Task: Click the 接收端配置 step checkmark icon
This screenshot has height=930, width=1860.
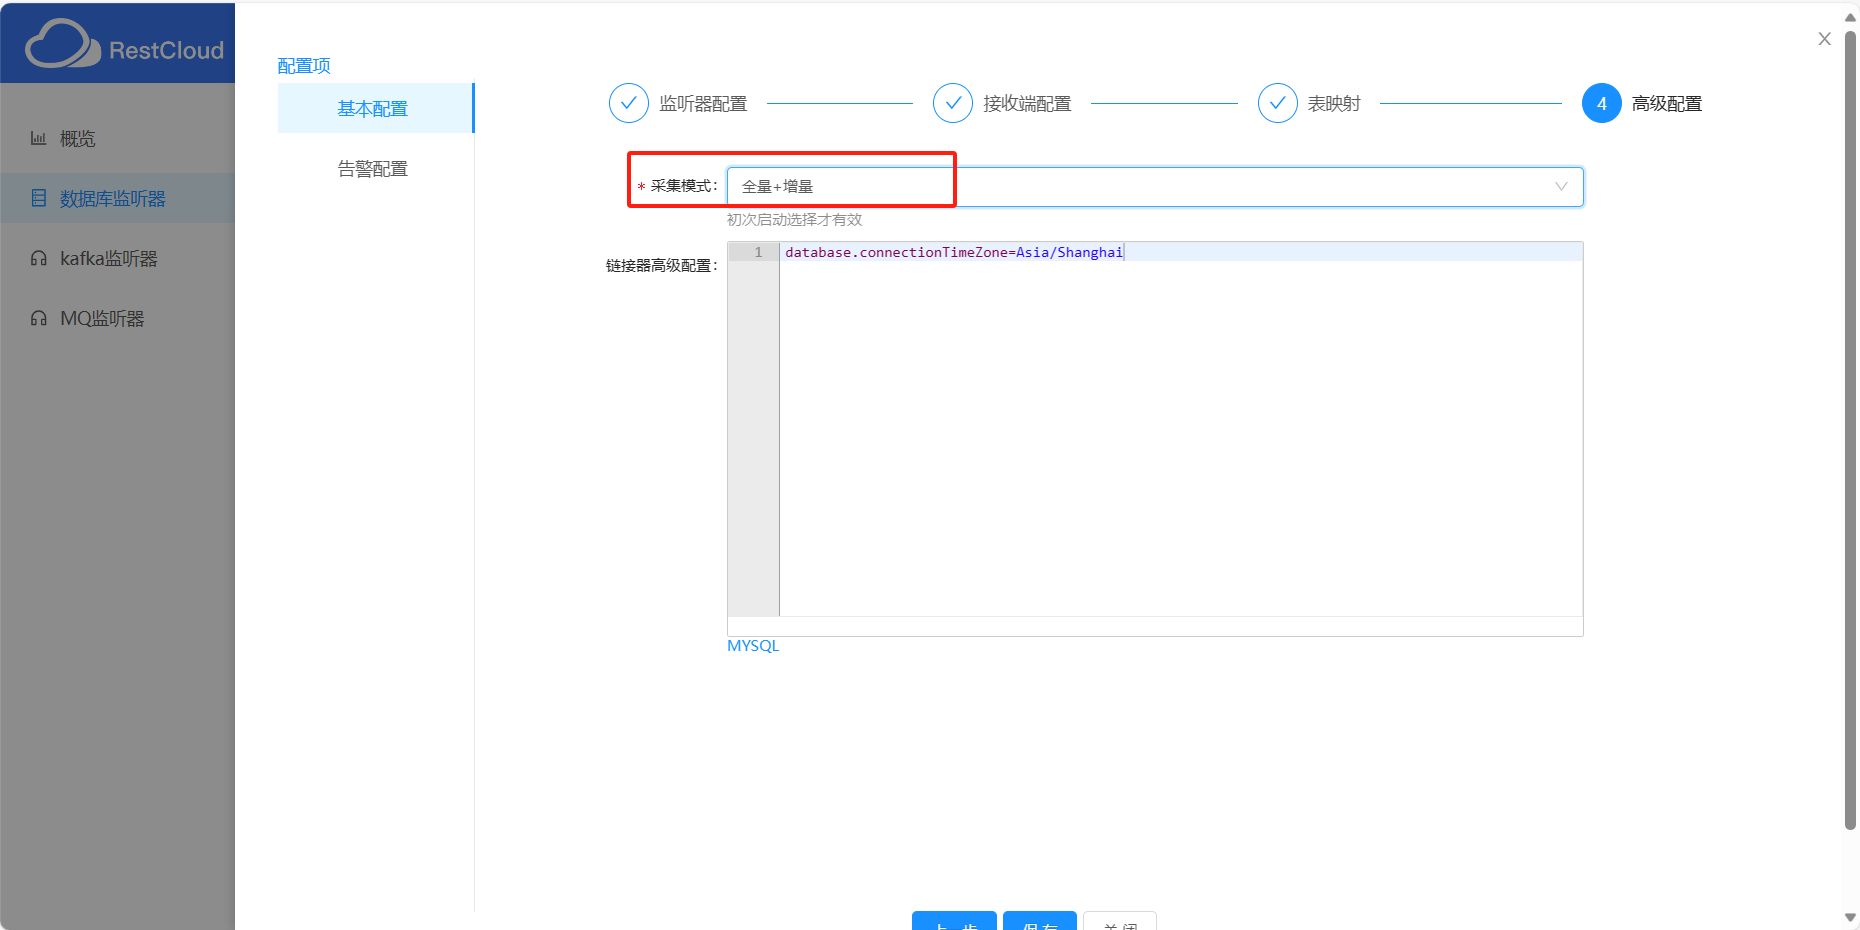Action: click(953, 103)
